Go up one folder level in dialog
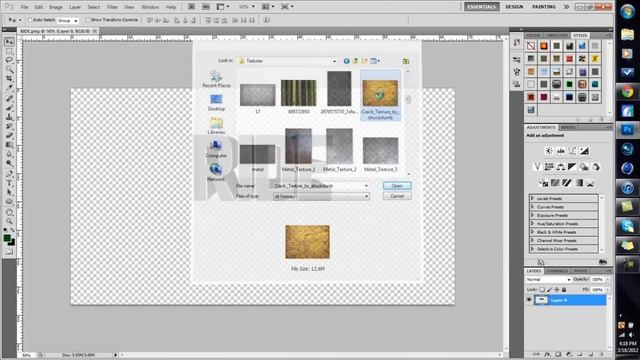Image resolution: width=640 pixels, height=360 pixels. [x=356, y=61]
